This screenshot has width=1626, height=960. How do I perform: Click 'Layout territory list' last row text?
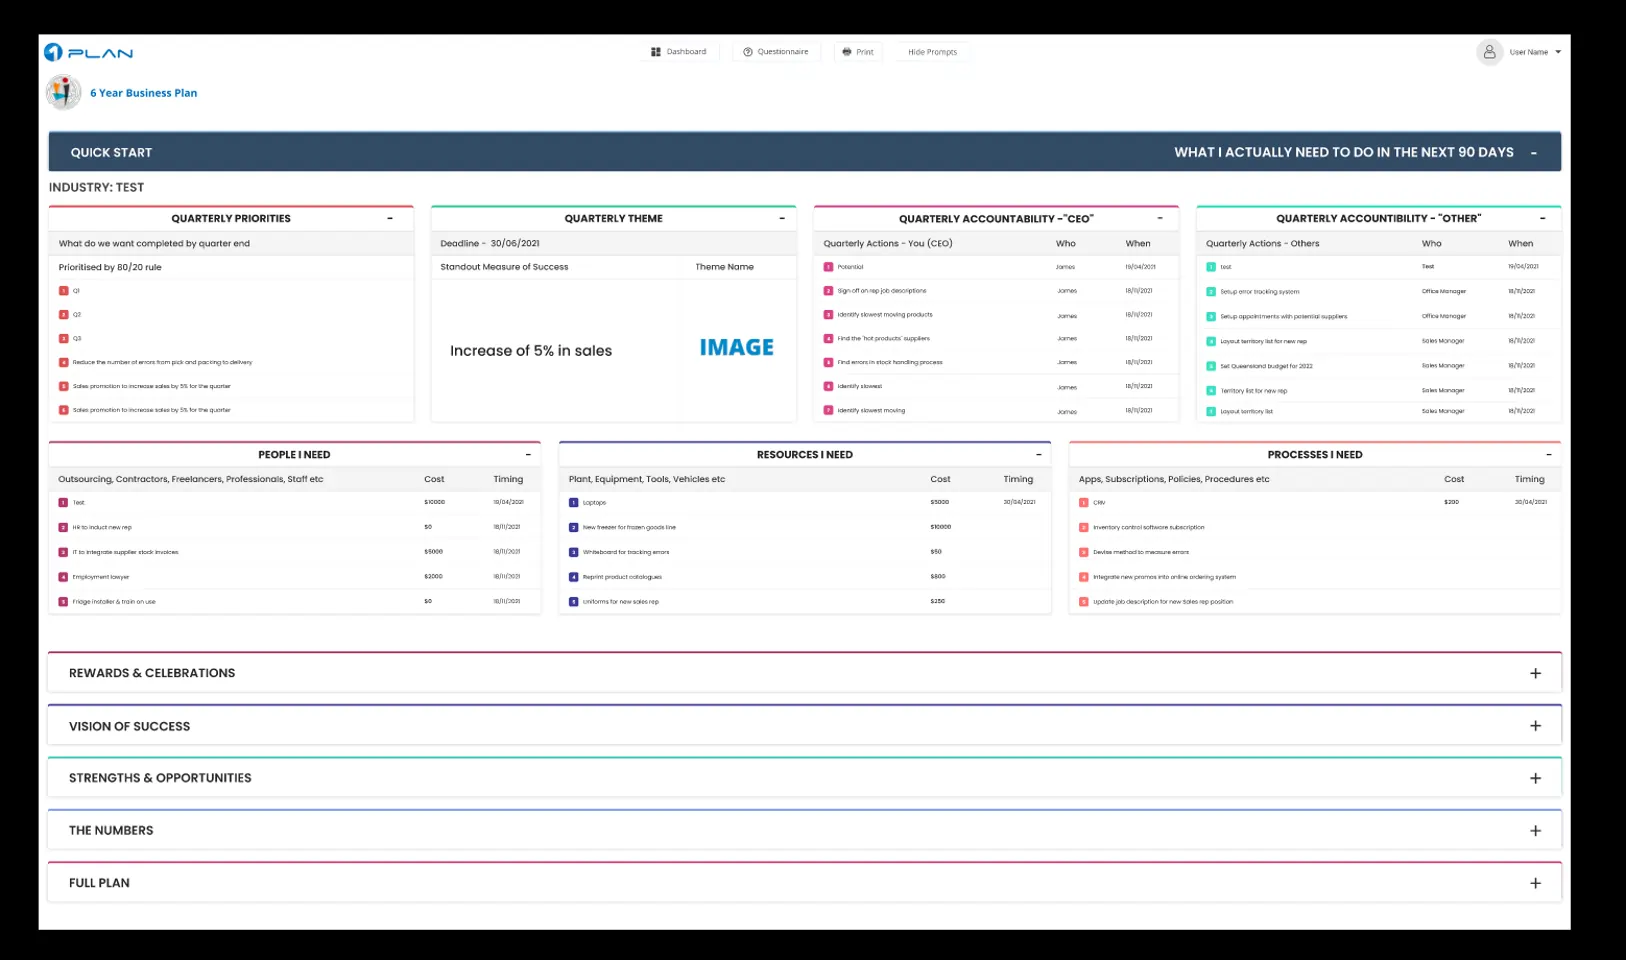pos(1247,411)
